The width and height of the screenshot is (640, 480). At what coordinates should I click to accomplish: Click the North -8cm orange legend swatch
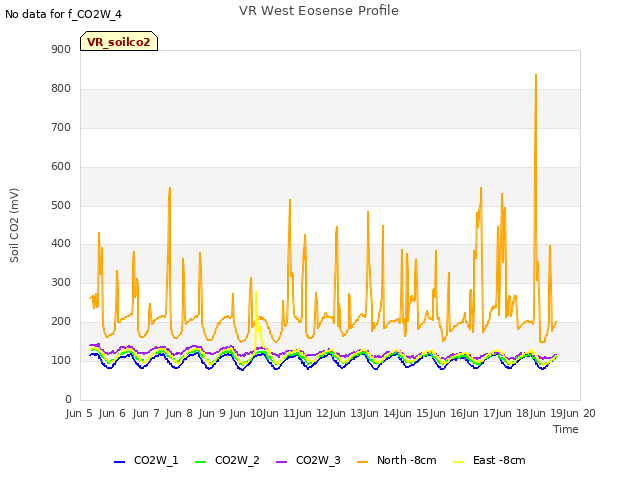(362, 462)
